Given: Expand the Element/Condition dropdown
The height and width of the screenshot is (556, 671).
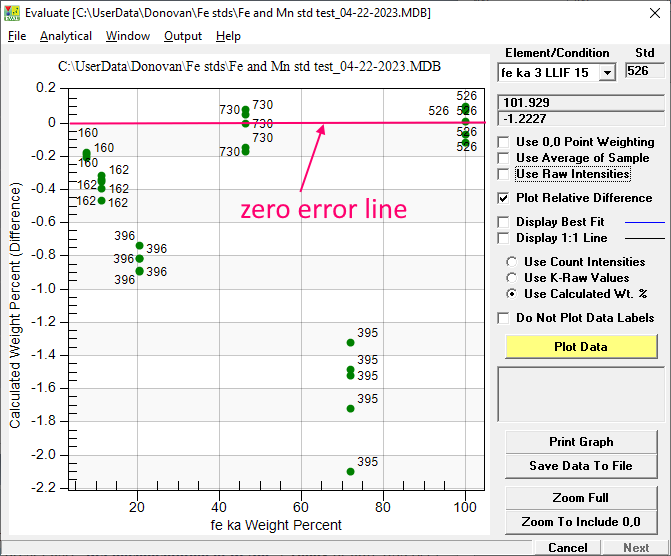Looking at the screenshot, I should 607,72.
